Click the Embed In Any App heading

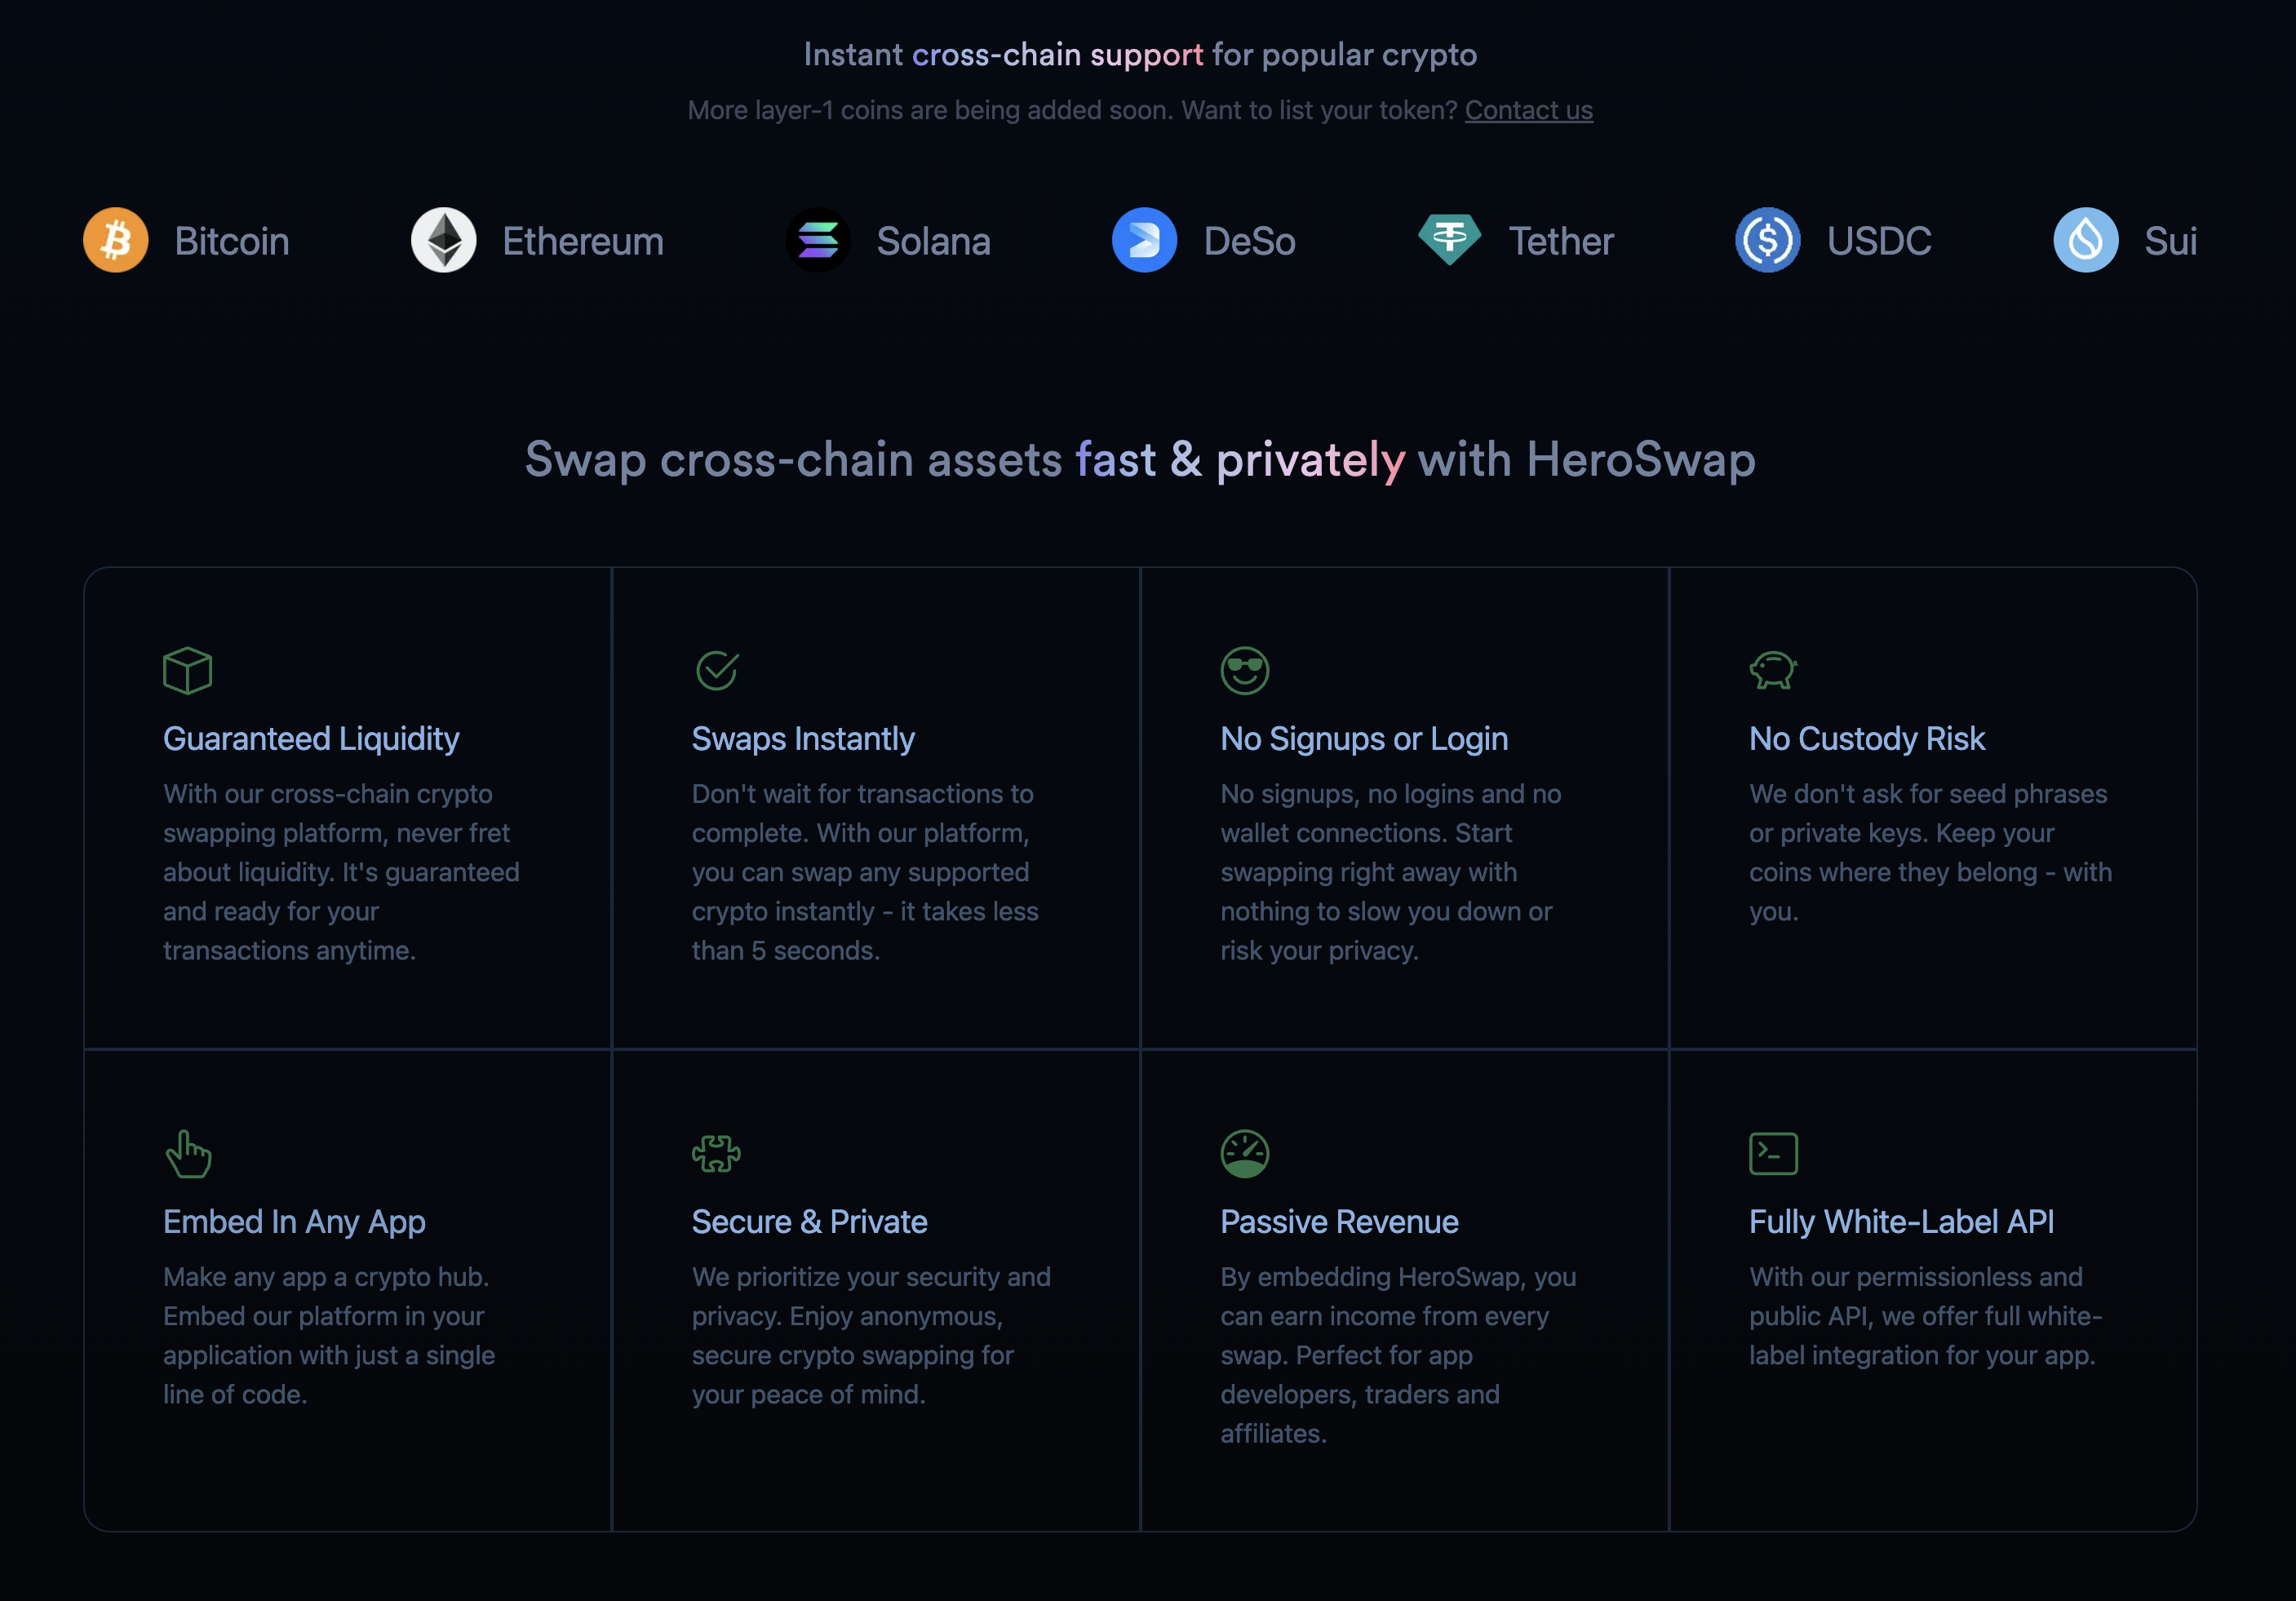[294, 1221]
